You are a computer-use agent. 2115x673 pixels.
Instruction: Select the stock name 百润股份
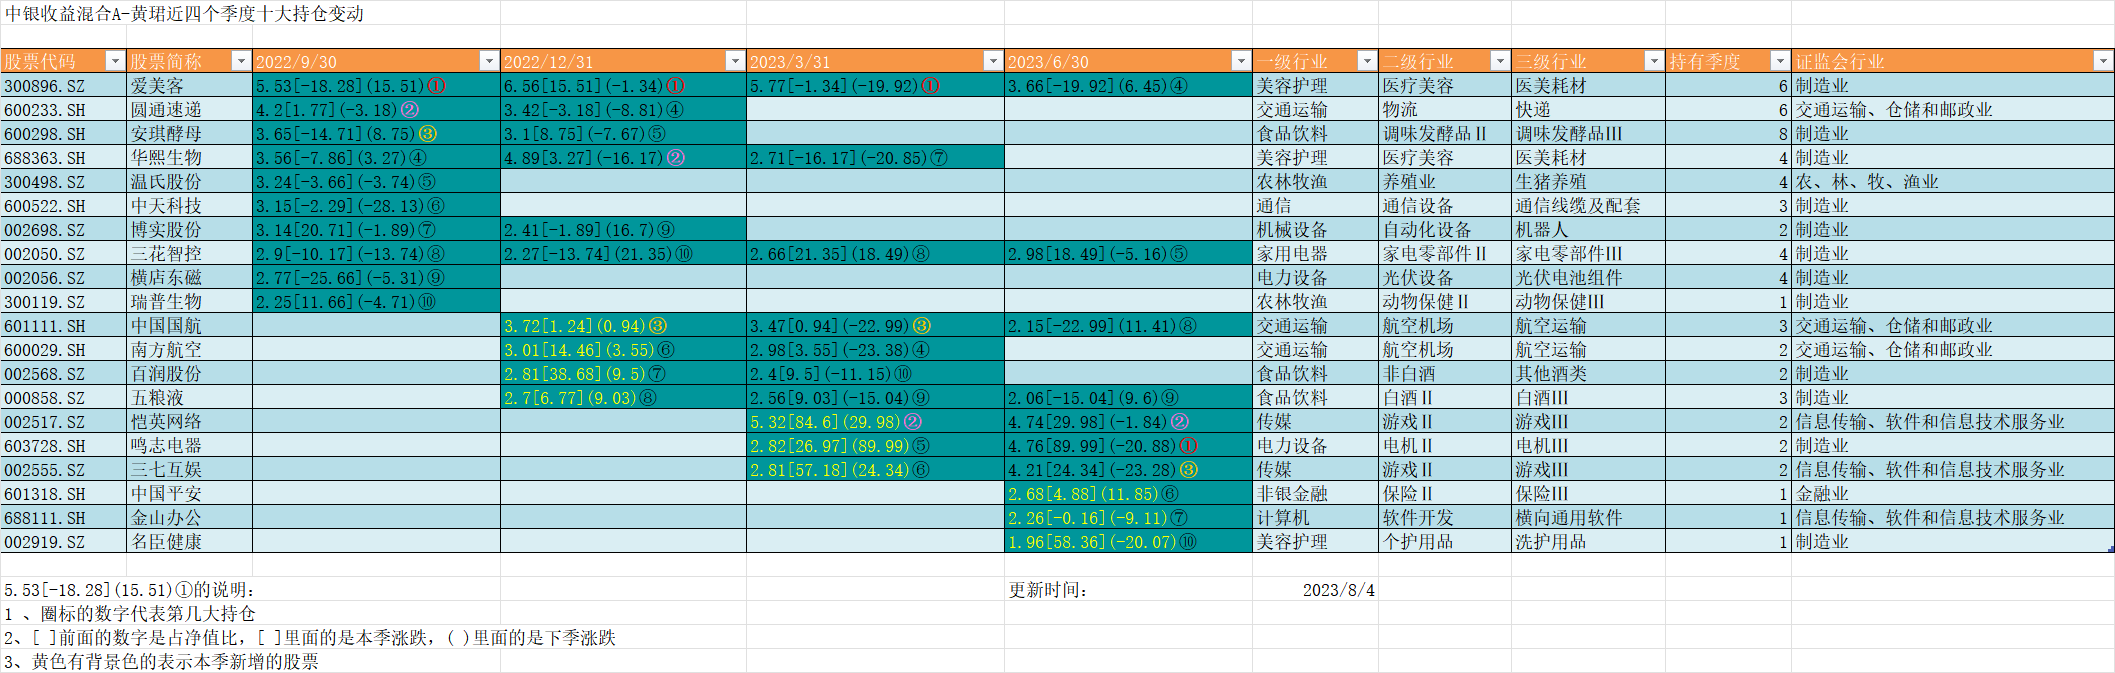pyautogui.click(x=189, y=374)
